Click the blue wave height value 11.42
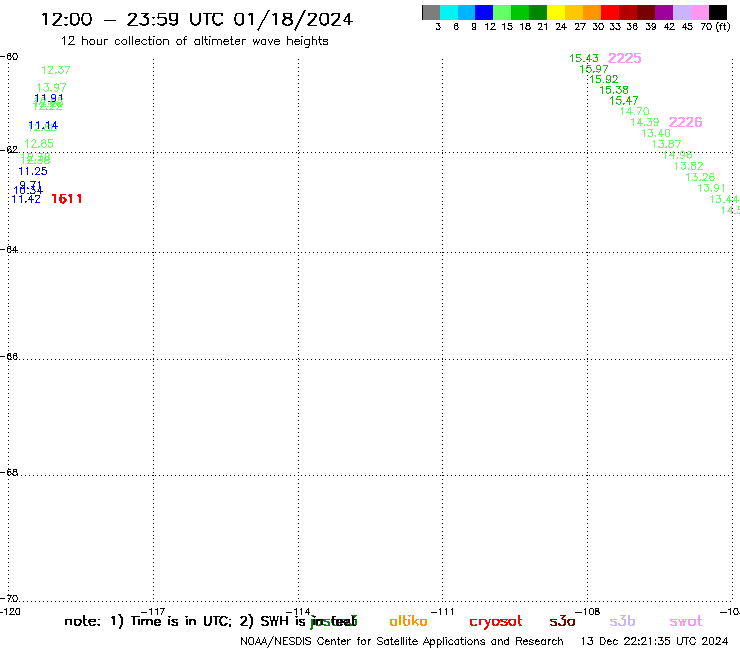740x650 pixels. 26,199
